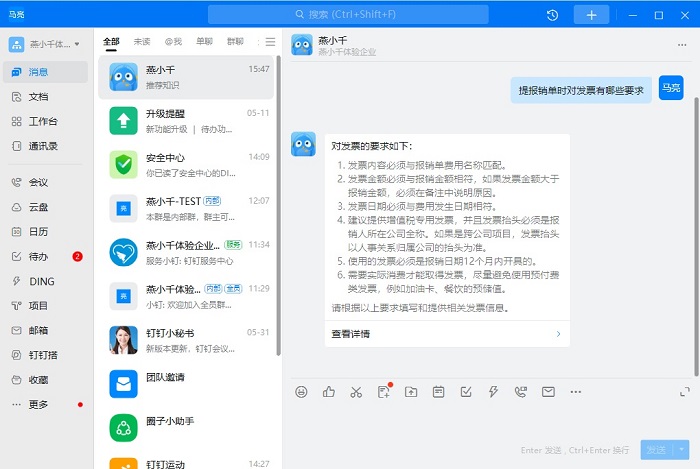Show more chat toolbar tools

[576, 392]
